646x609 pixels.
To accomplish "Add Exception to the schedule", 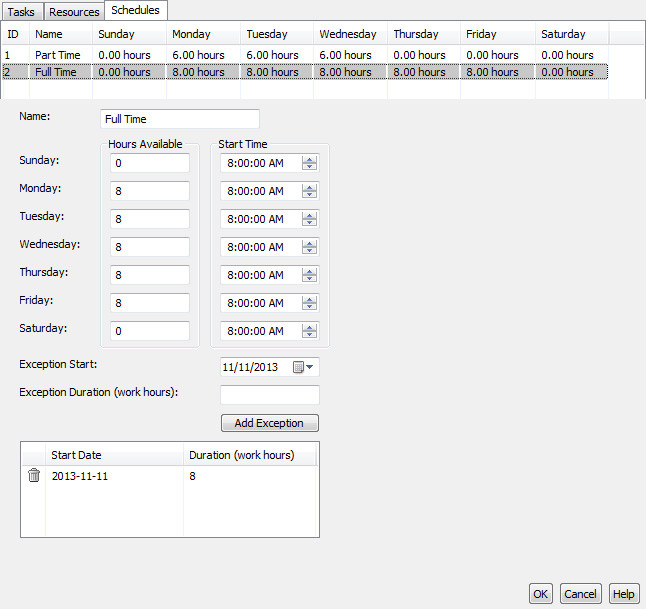I will coord(270,423).
